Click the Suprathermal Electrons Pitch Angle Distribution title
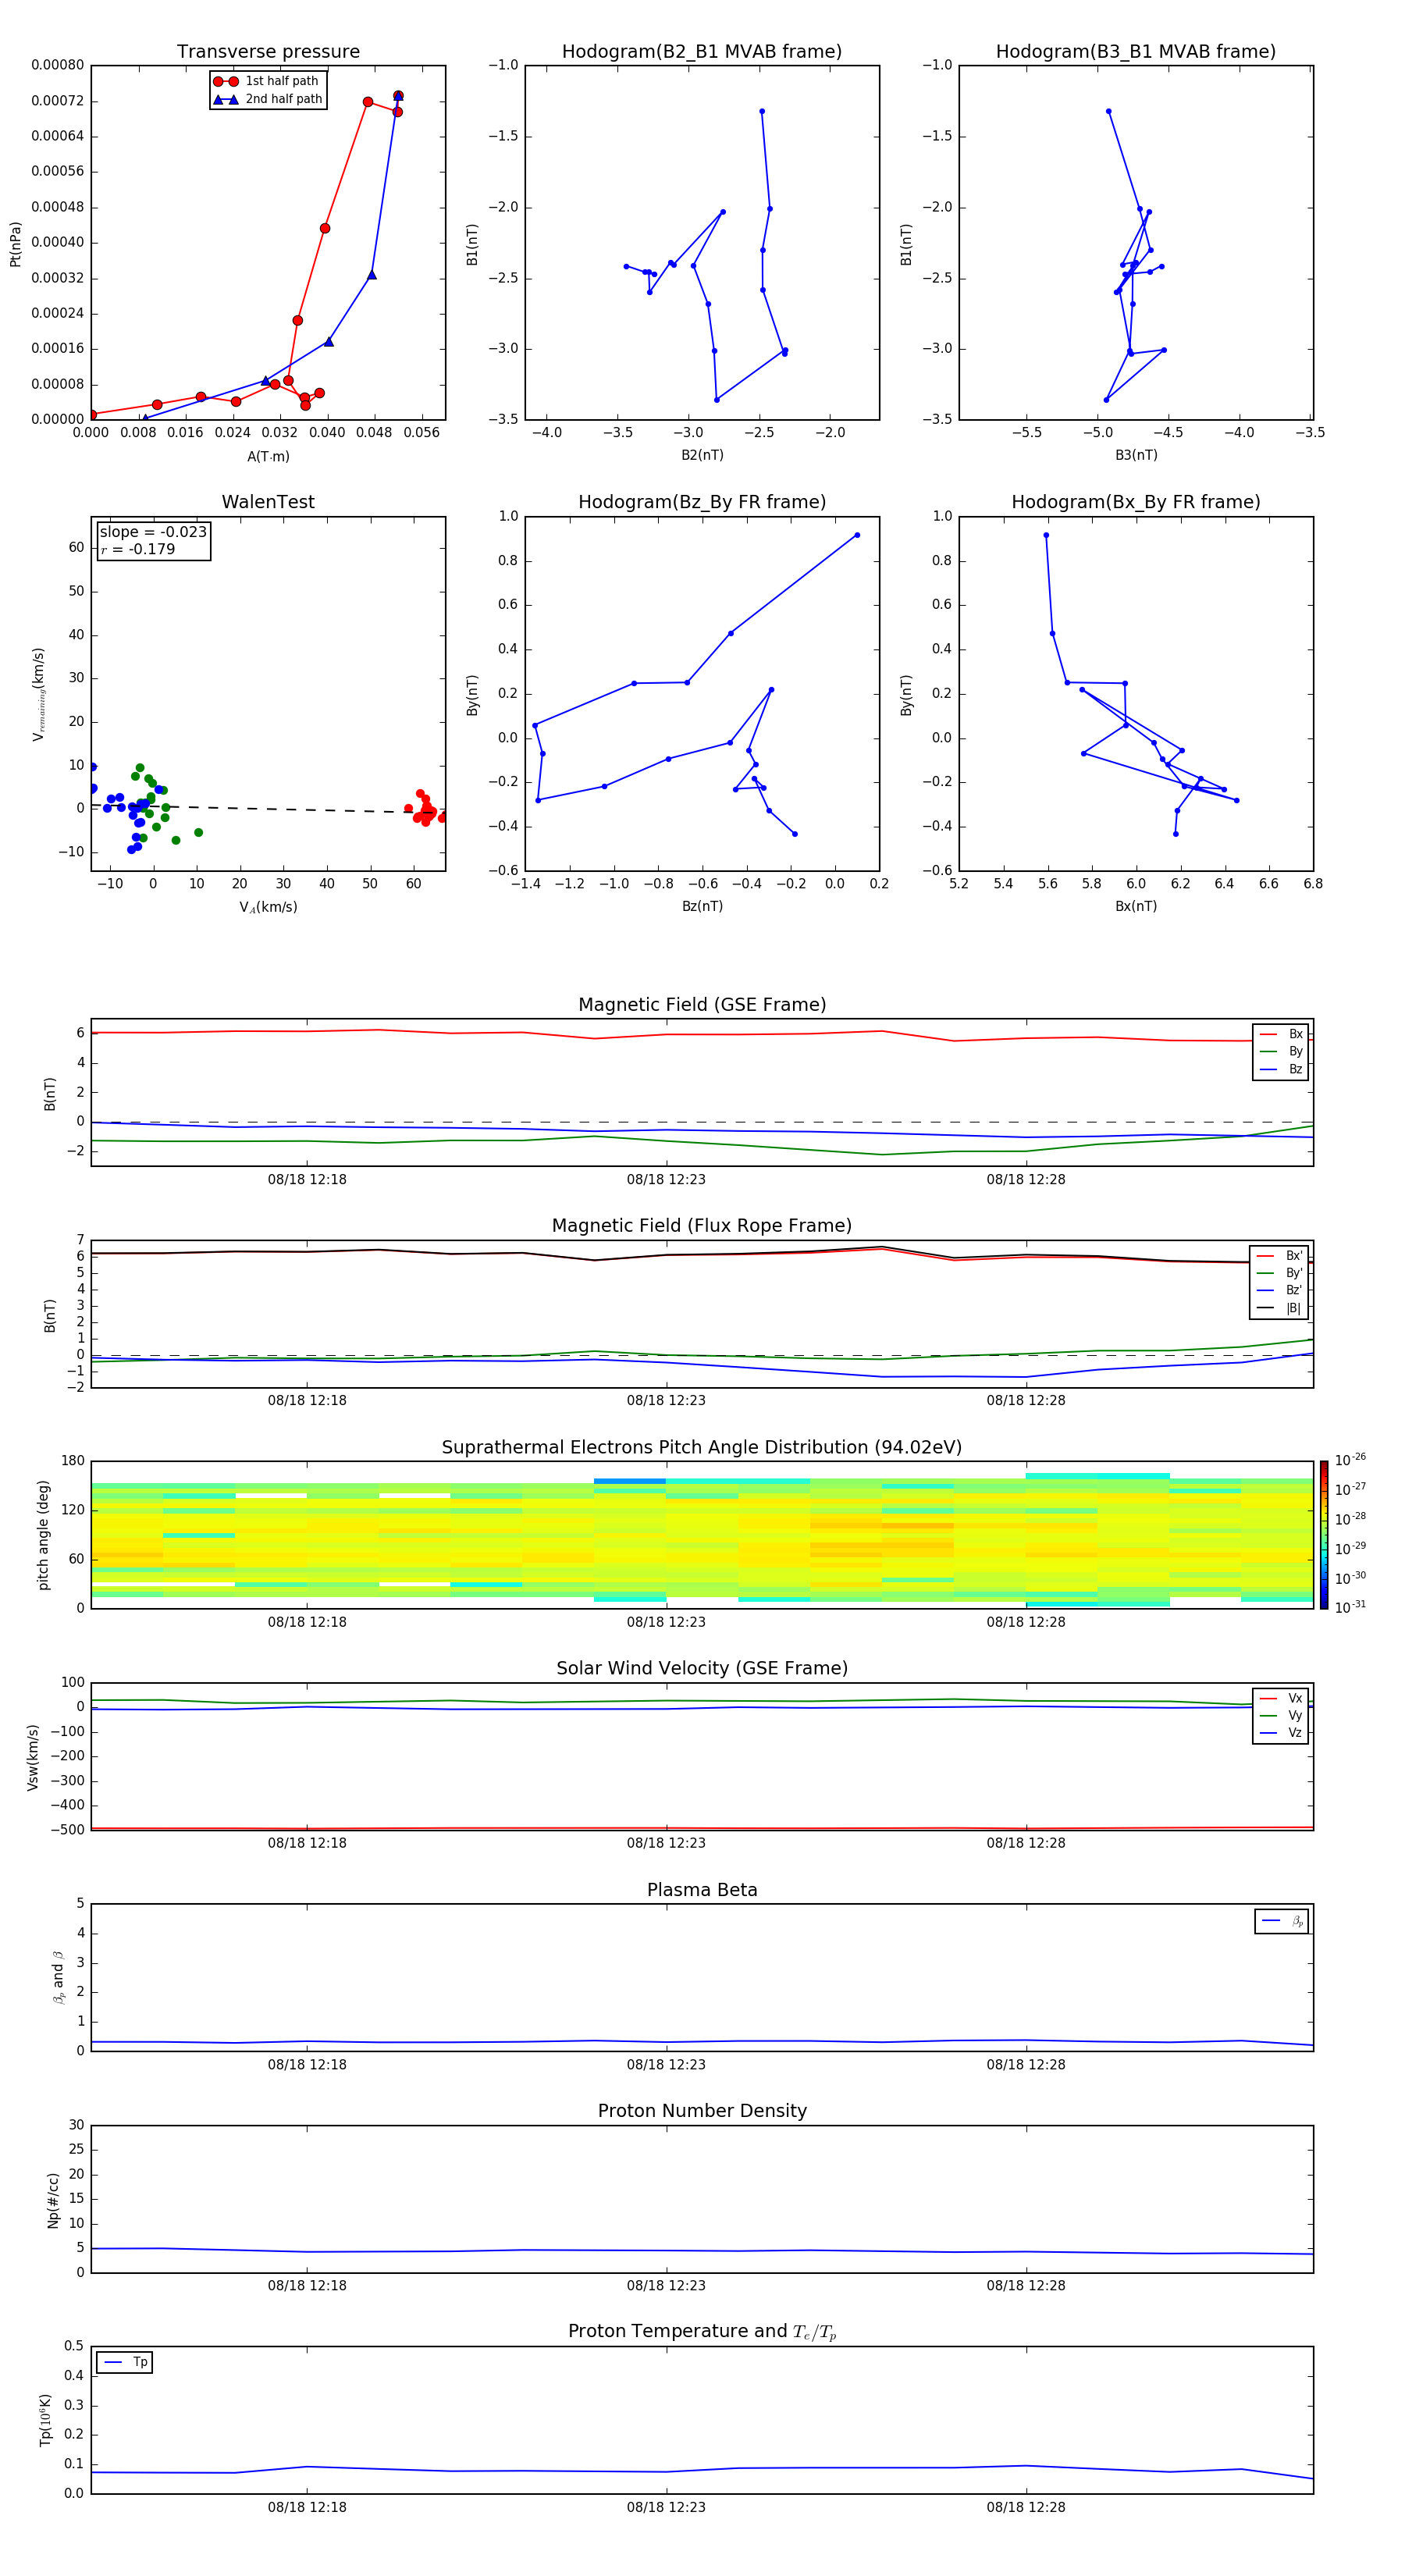1405x2576 pixels. pyautogui.click(x=702, y=1448)
